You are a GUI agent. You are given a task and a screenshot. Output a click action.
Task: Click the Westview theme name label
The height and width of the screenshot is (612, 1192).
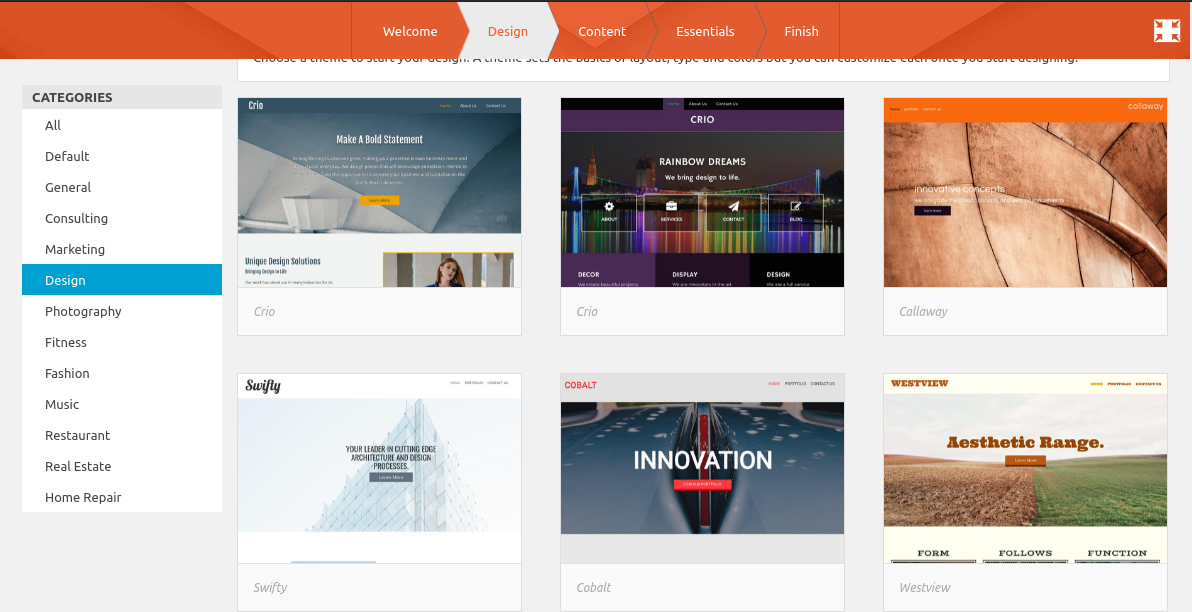coord(924,588)
